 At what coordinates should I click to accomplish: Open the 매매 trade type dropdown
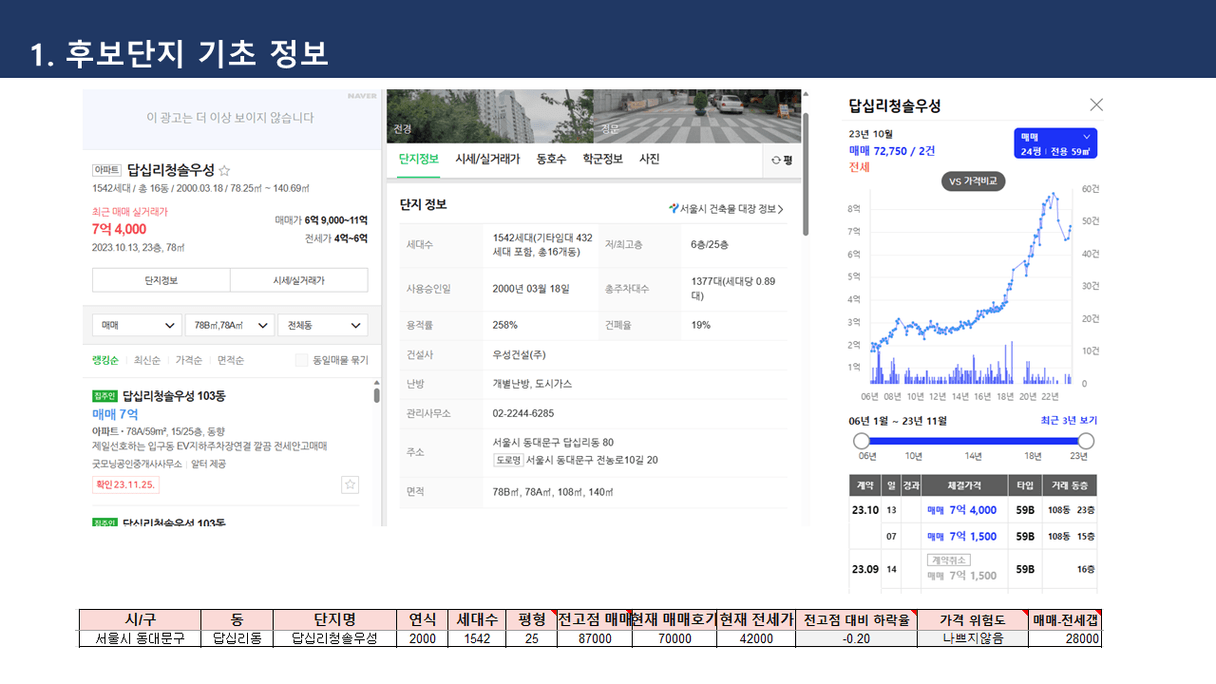pyautogui.click(x=137, y=326)
